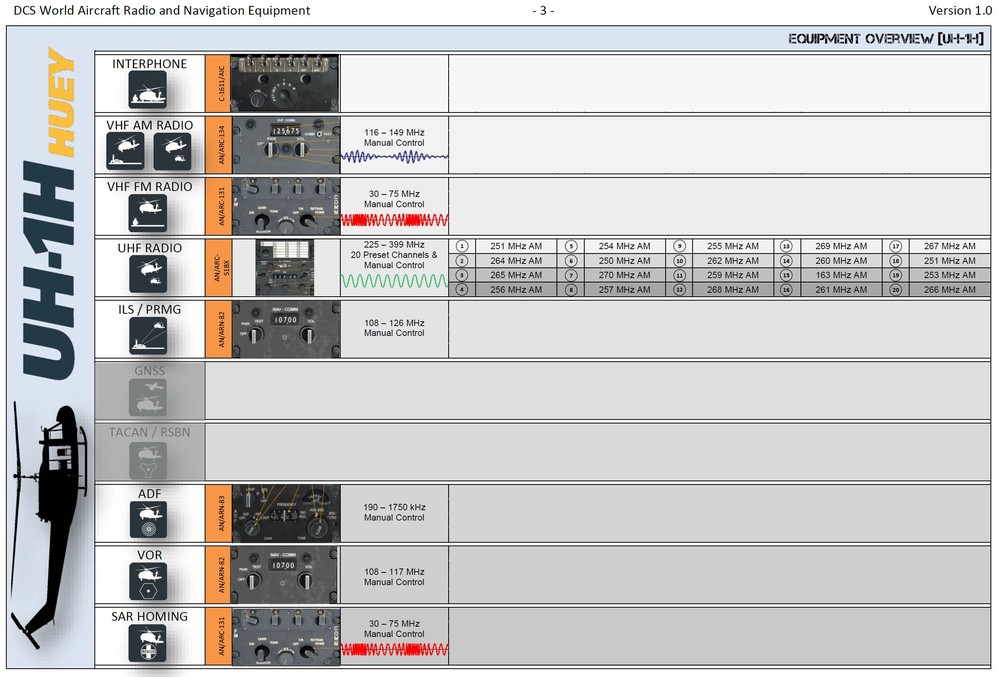Click the '256 MHz AM' preset cell
This screenshot has height=677, width=1000.
pos(516,289)
